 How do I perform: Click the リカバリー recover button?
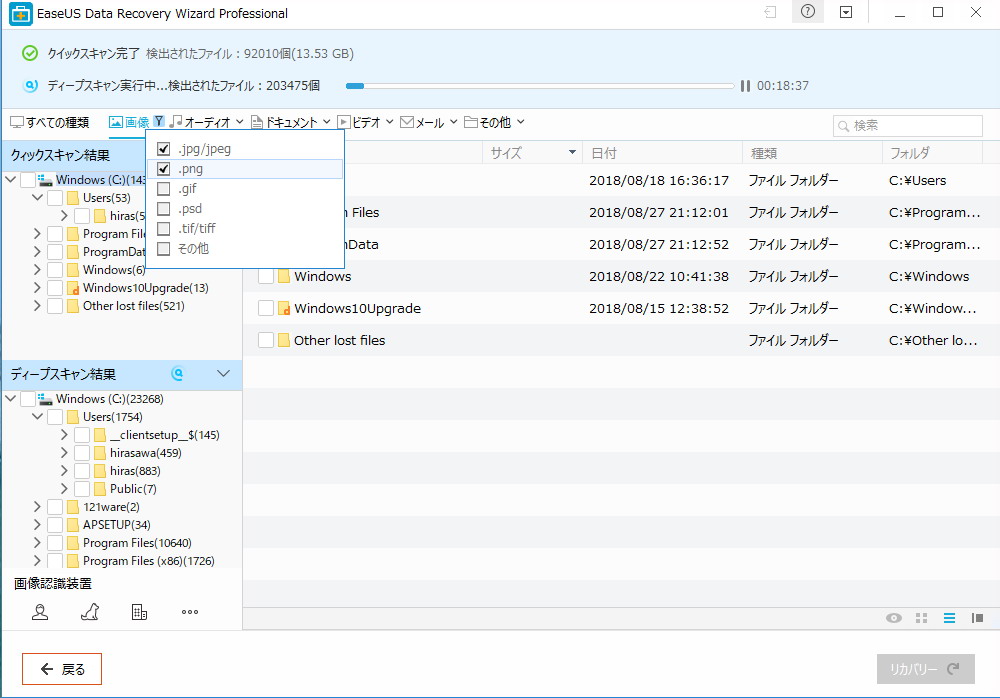(x=925, y=669)
